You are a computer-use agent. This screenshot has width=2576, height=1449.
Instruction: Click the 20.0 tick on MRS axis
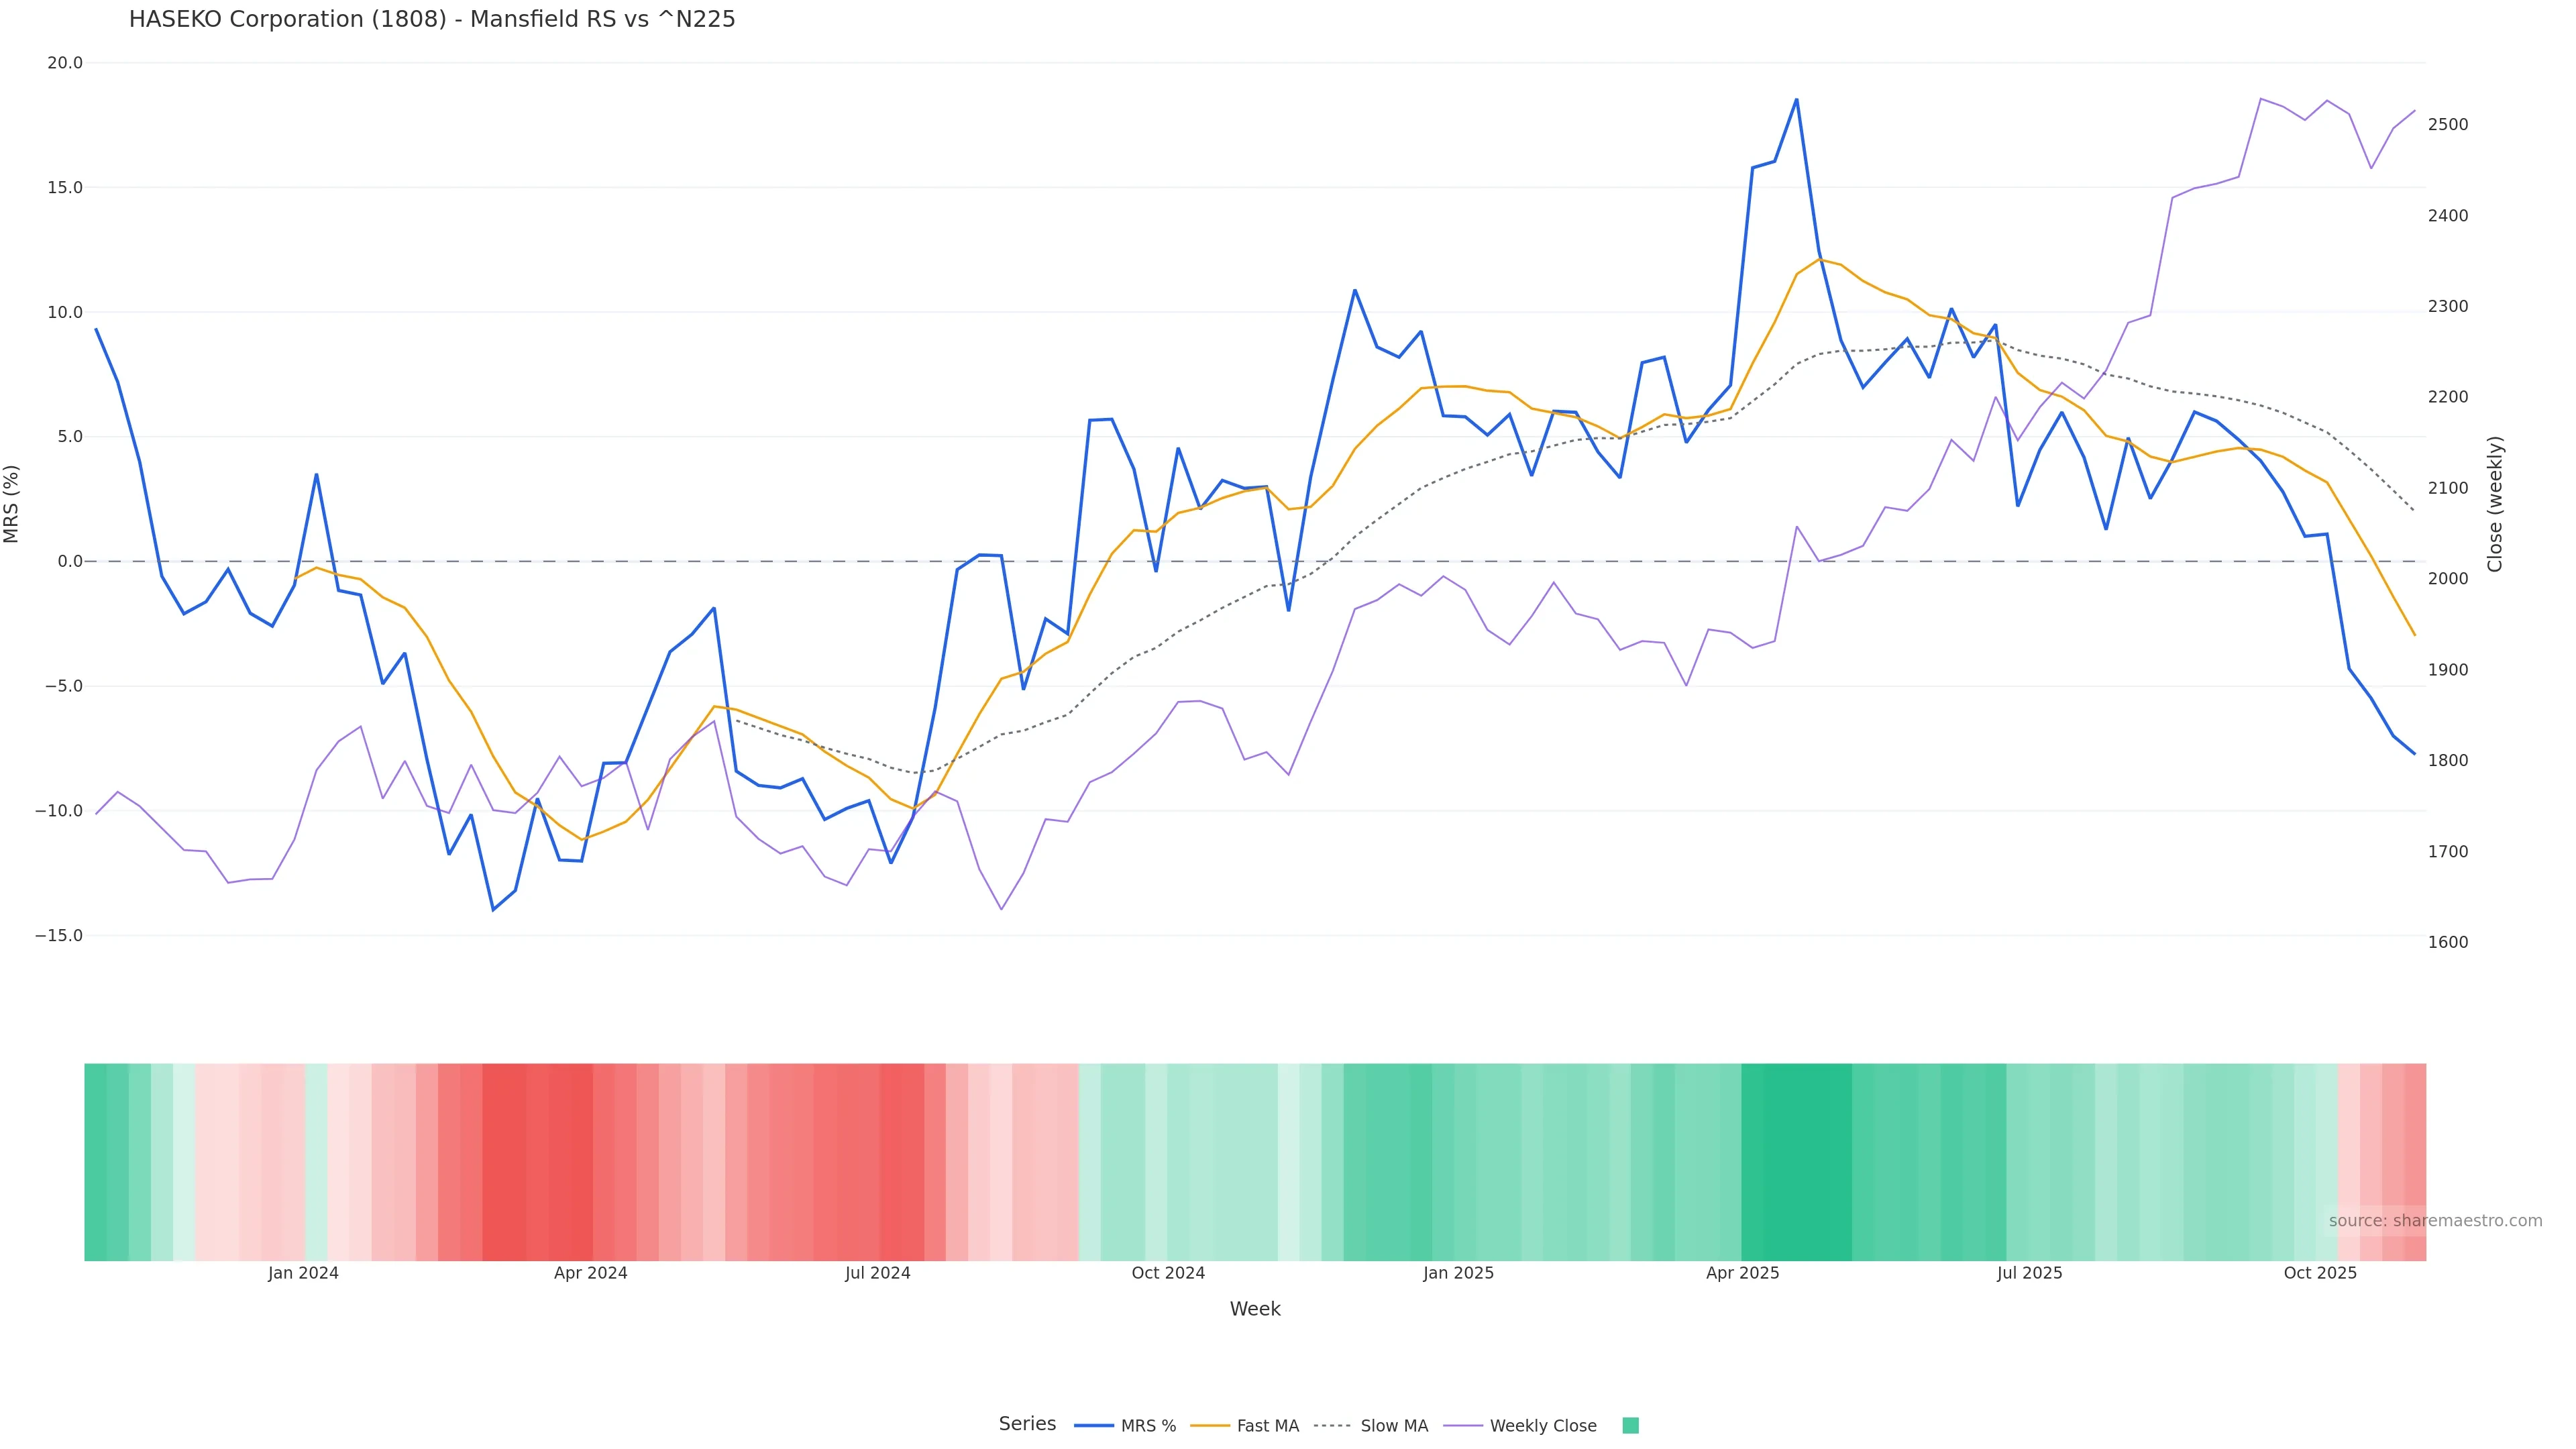(65, 63)
